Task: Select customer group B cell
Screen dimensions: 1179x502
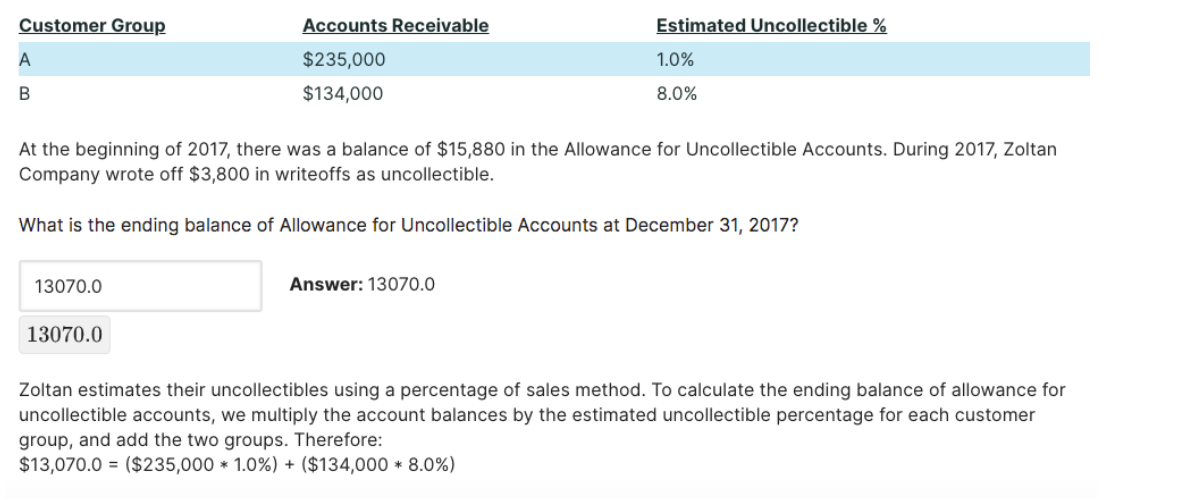Action: 24,95
